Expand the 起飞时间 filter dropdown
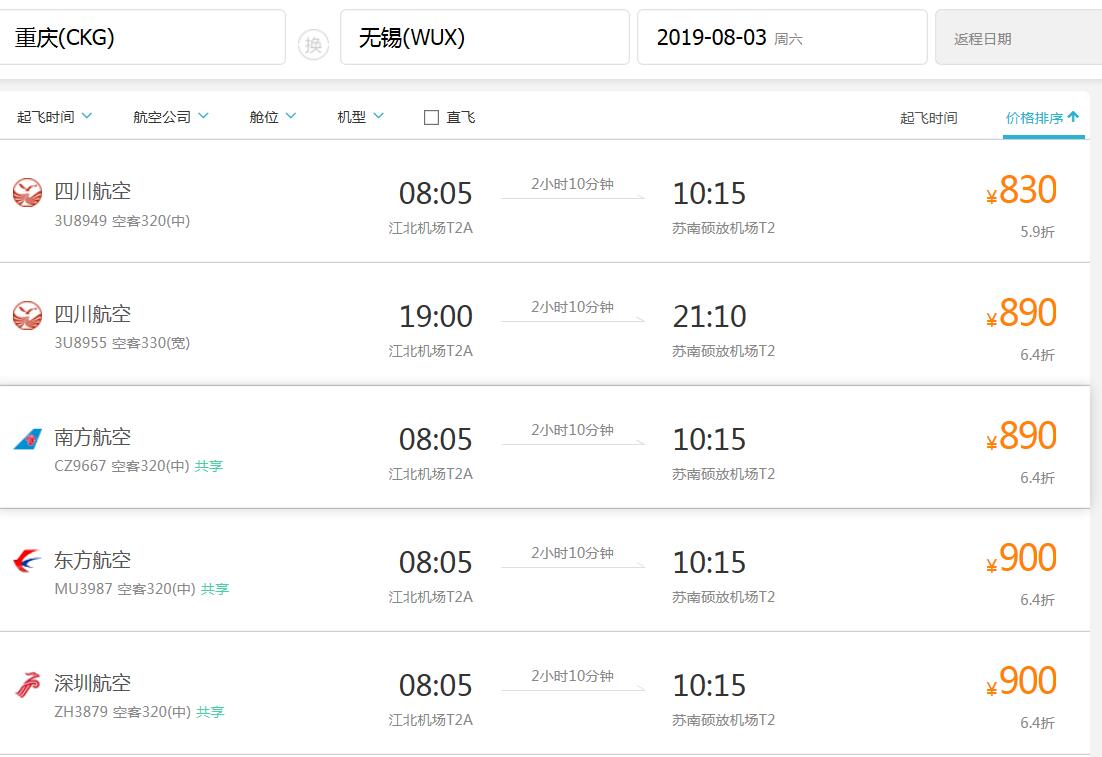Screen dimensions: 1102x757 pyautogui.click(x=55, y=117)
